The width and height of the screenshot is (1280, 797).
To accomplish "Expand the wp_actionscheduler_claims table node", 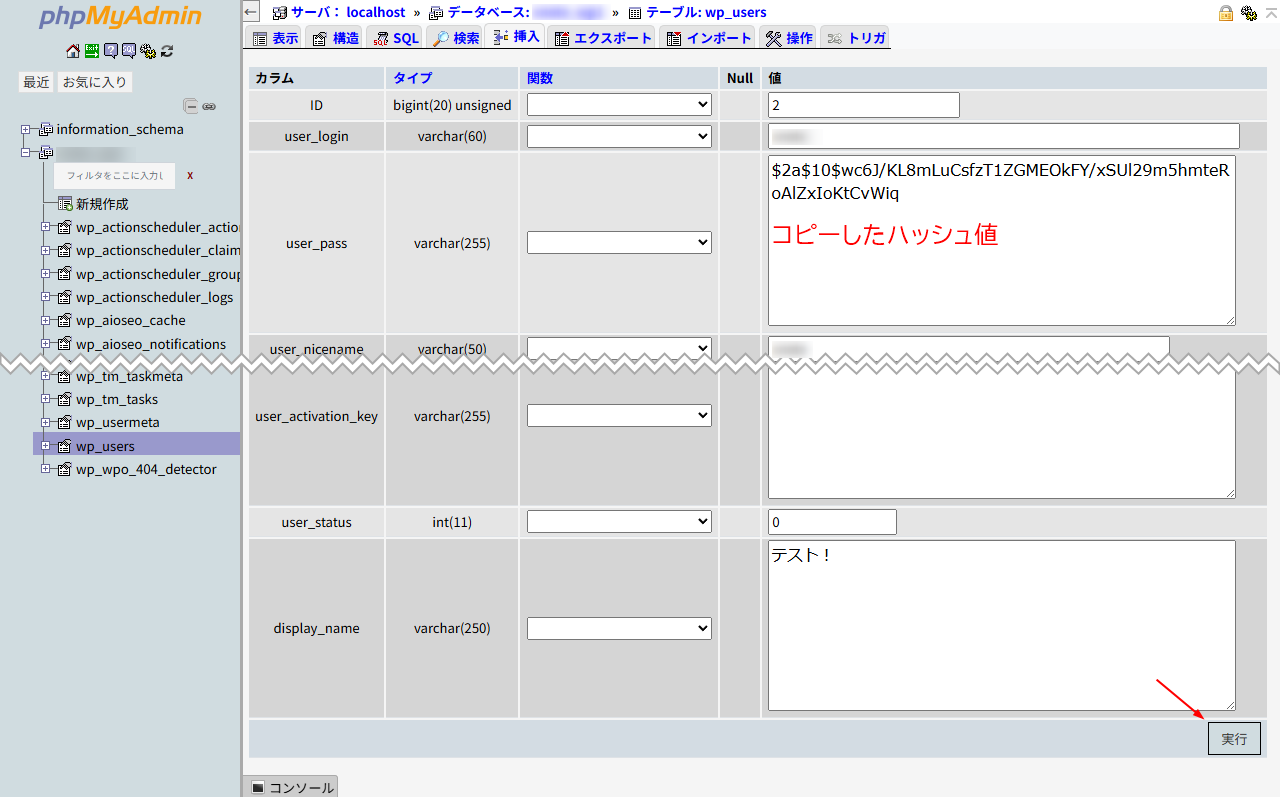I will click(x=45, y=250).
